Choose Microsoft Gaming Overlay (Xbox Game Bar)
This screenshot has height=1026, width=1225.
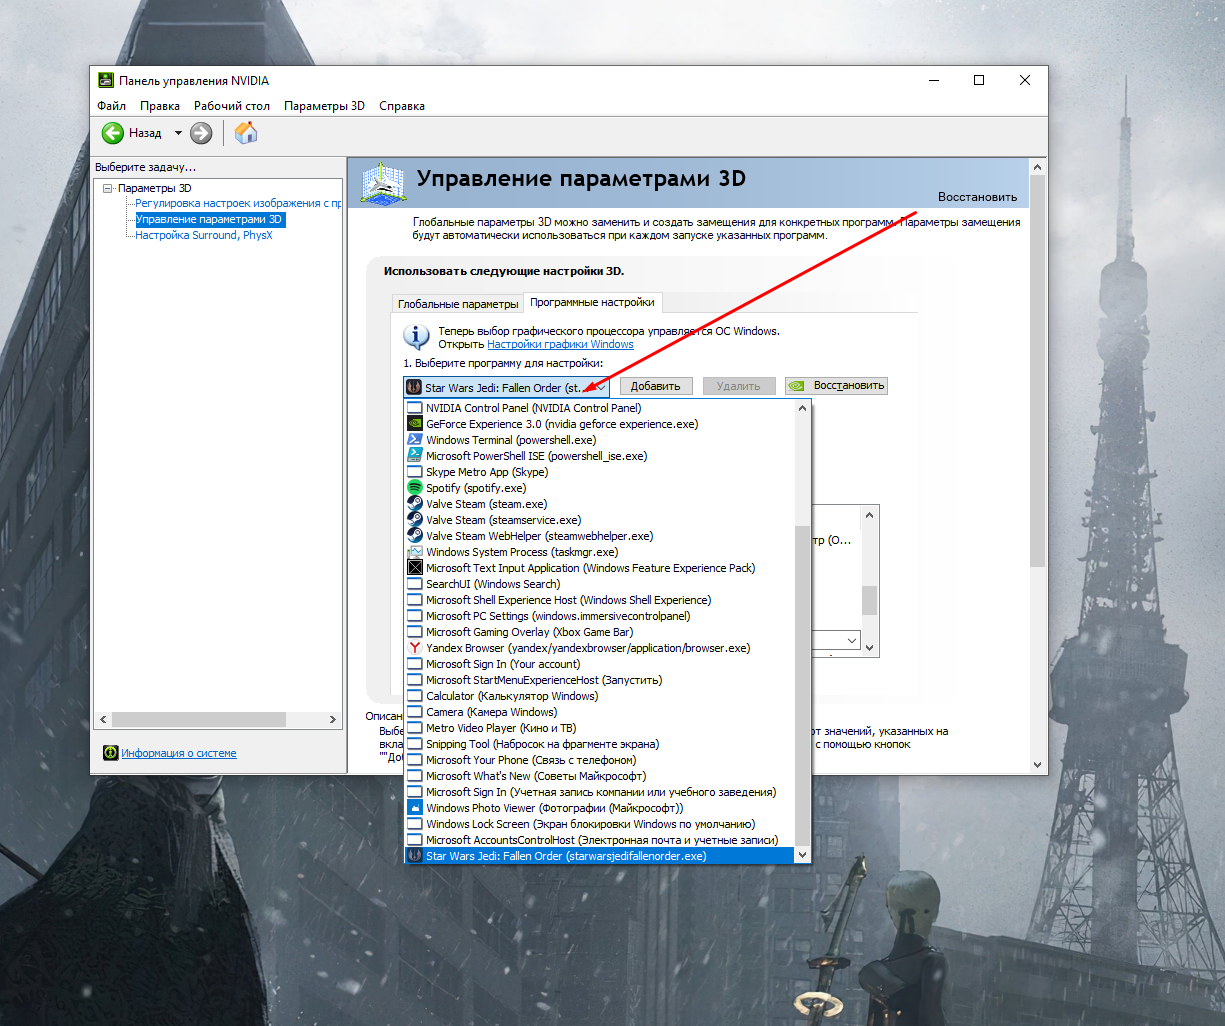(x=599, y=632)
